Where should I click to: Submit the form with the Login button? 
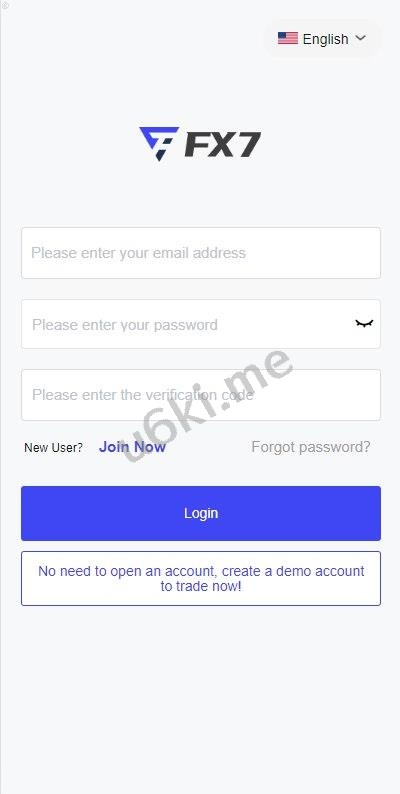[201, 513]
